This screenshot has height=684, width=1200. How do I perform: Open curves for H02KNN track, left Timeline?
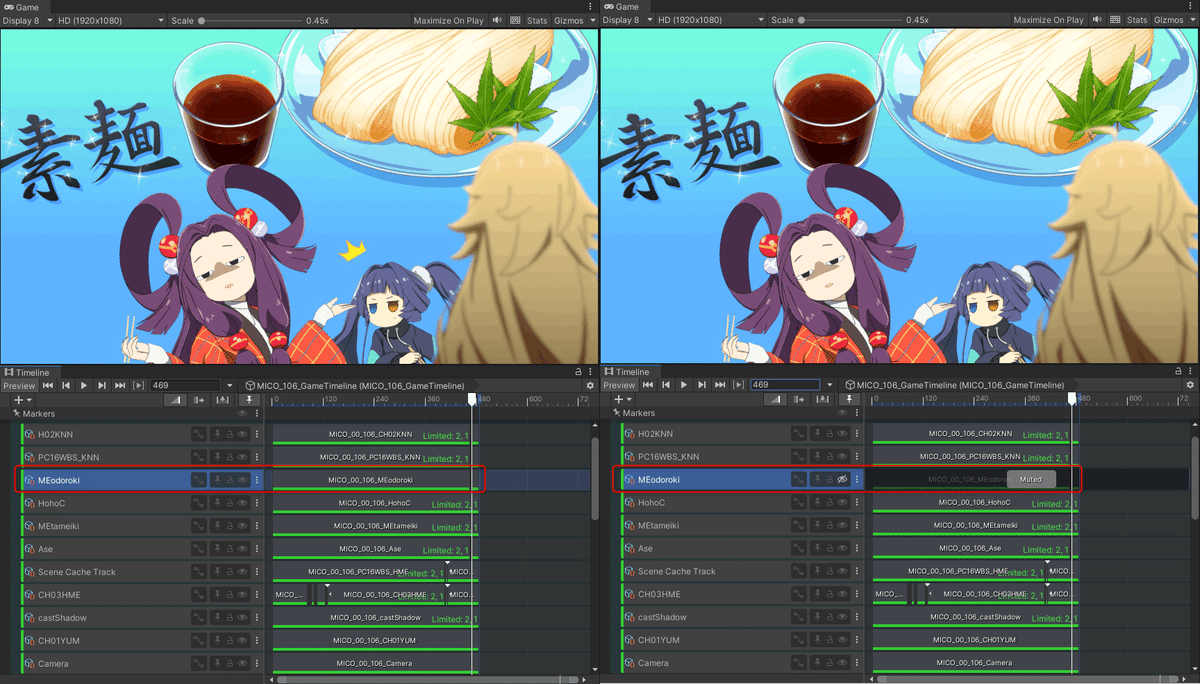pos(199,434)
